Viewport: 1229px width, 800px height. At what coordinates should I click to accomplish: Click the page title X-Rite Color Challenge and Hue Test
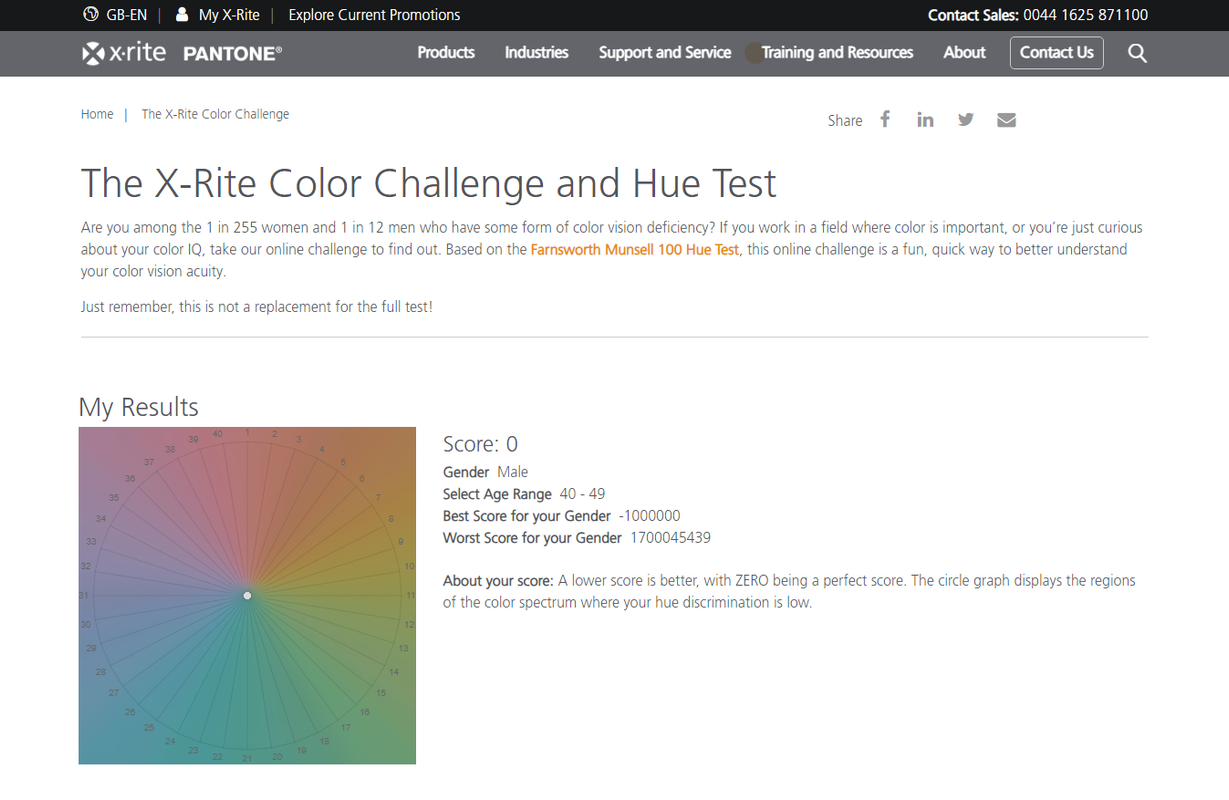[428, 184]
